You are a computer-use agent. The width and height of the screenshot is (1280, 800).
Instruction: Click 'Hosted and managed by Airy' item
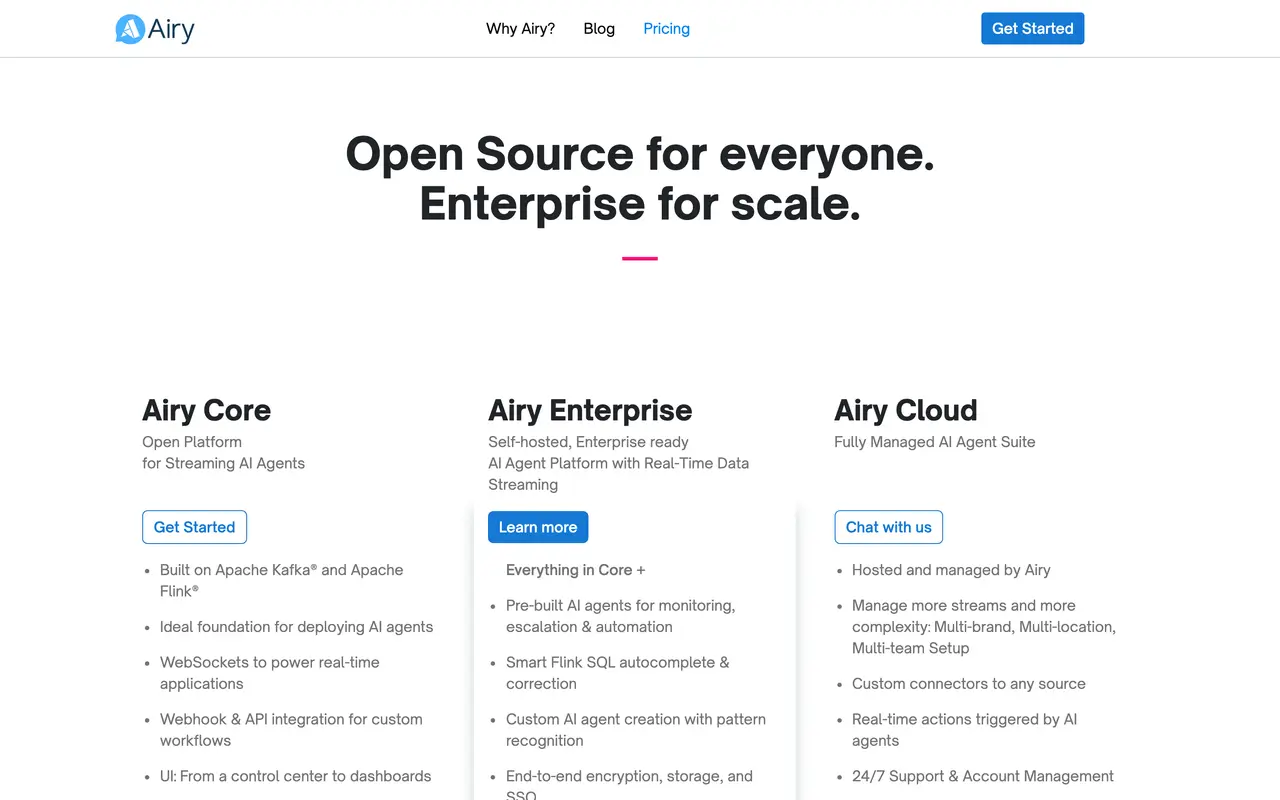click(951, 570)
